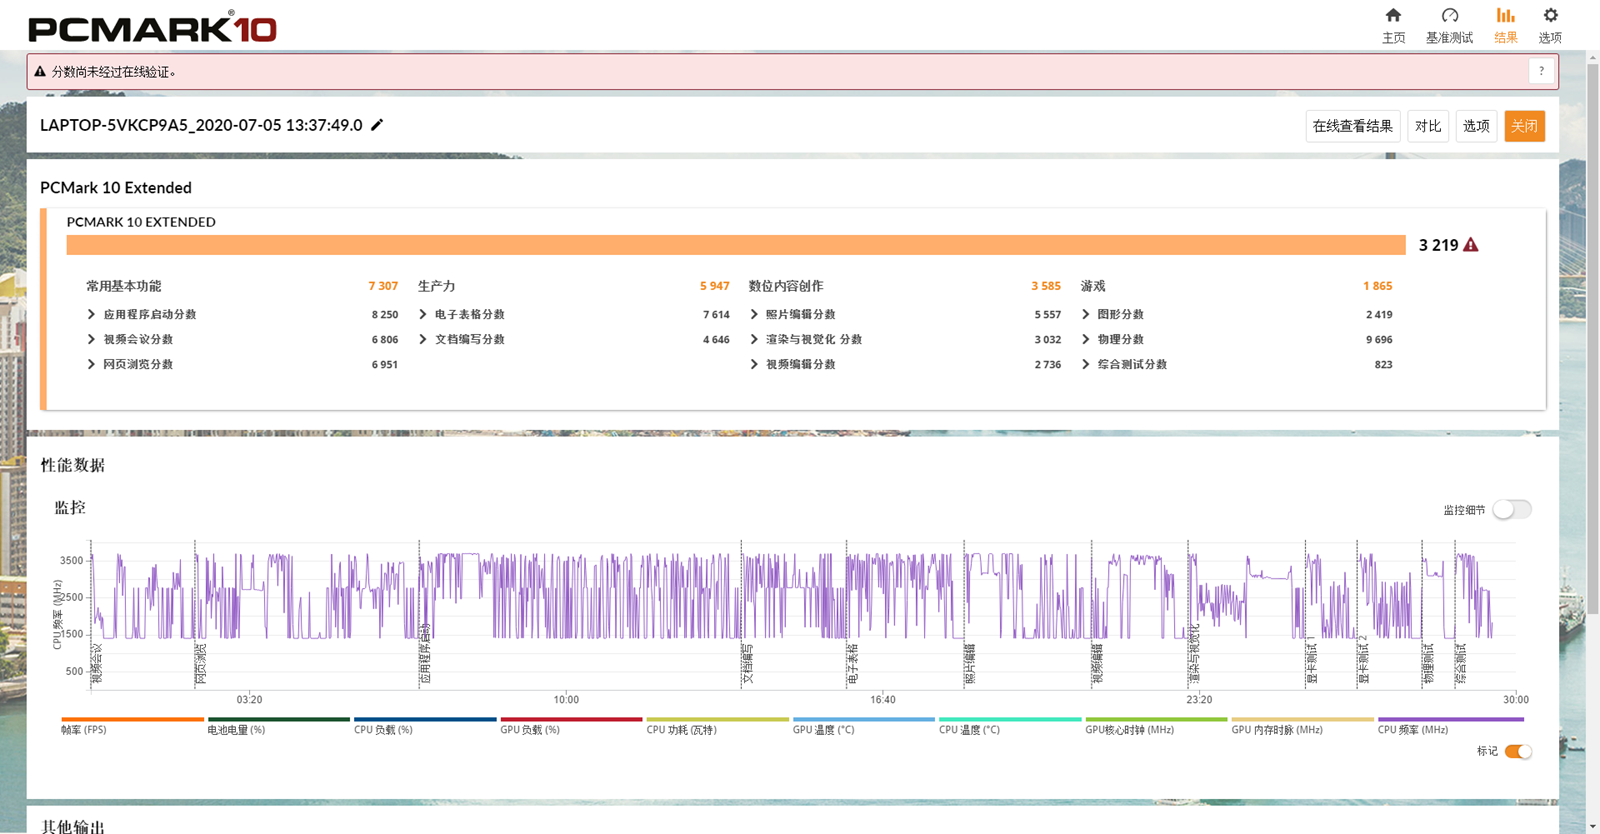Viewport: 1600px width, 834px height.
Task: Click the 在线查看结果 button
Action: [x=1352, y=126]
